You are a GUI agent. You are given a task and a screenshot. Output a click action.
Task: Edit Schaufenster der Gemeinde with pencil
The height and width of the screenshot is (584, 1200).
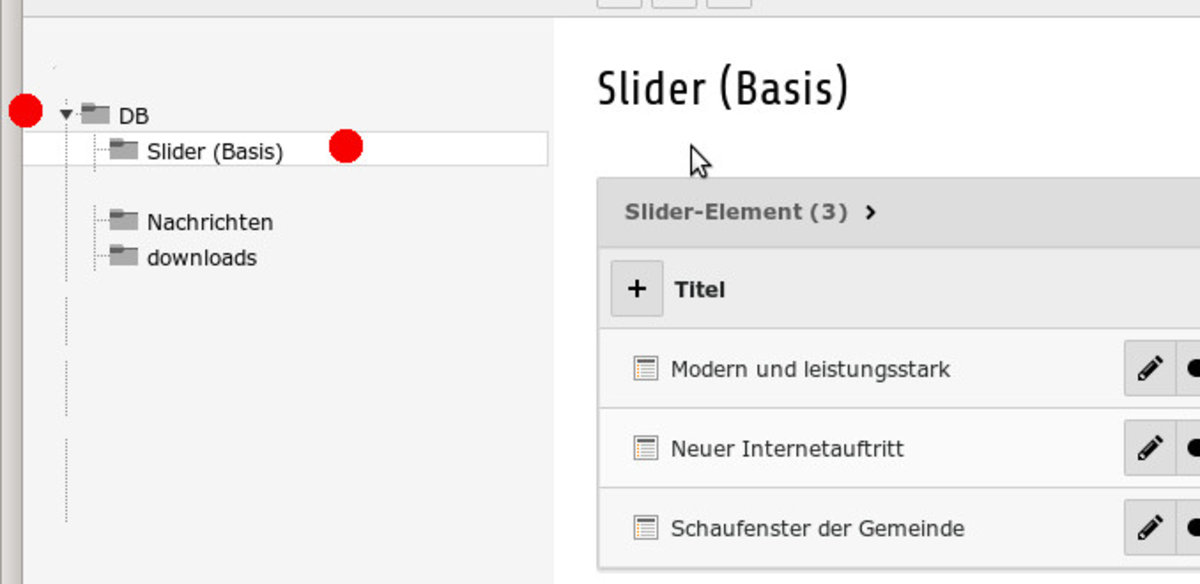click(1150, 527)
